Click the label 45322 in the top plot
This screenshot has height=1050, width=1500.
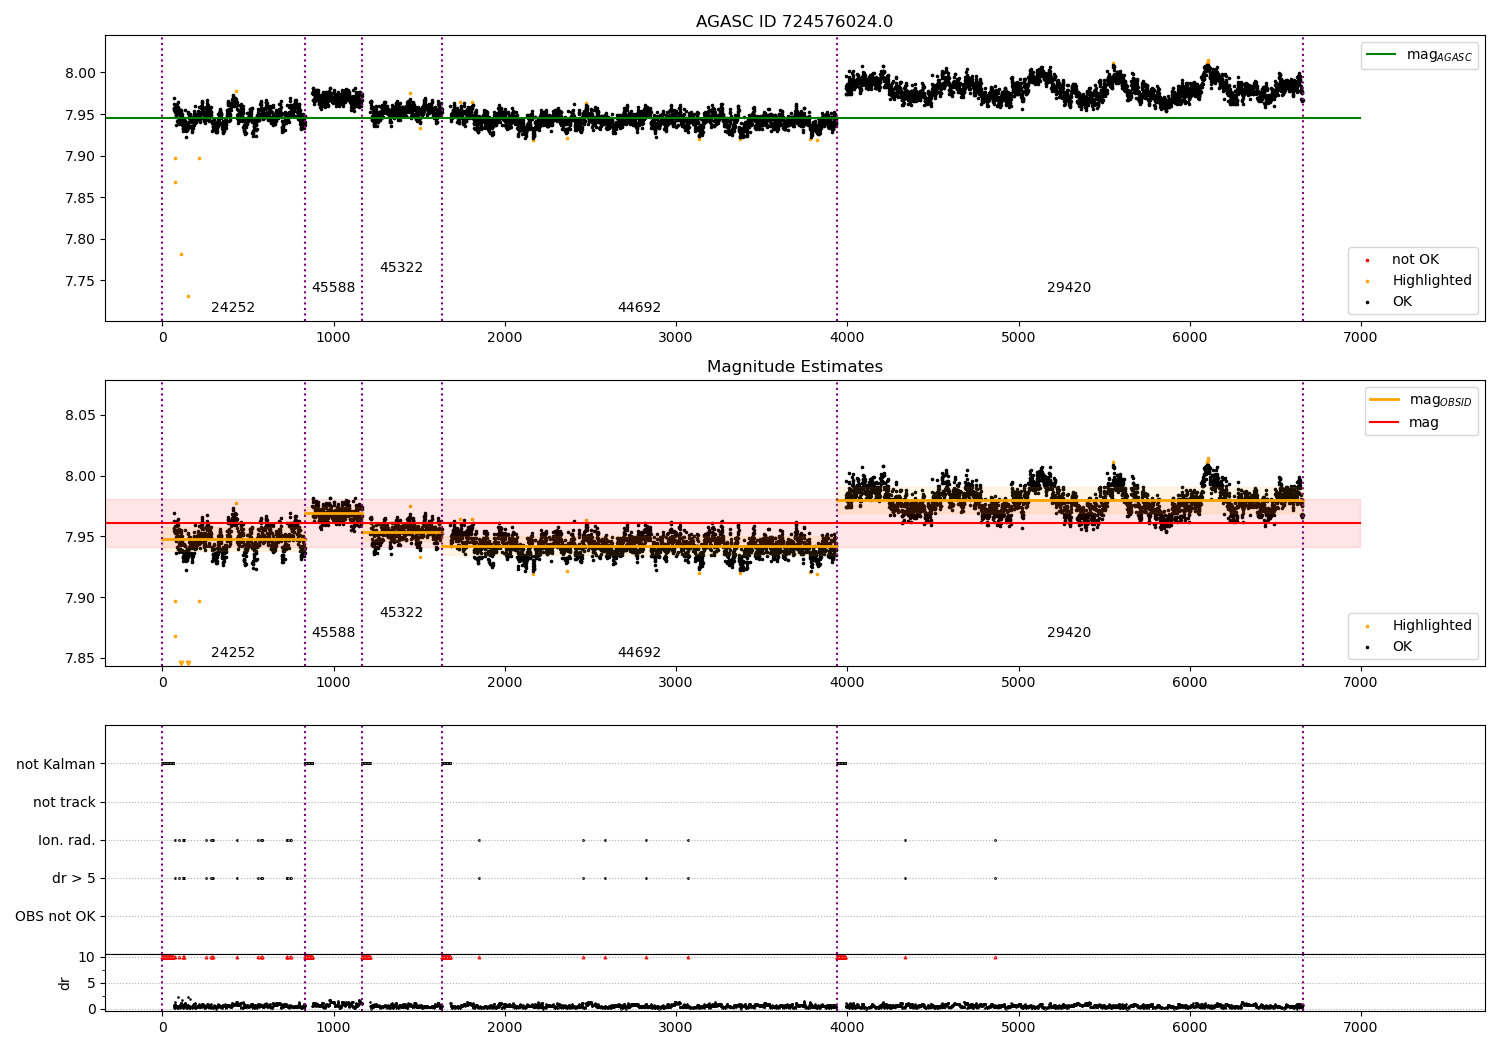[x=401, y=268]
